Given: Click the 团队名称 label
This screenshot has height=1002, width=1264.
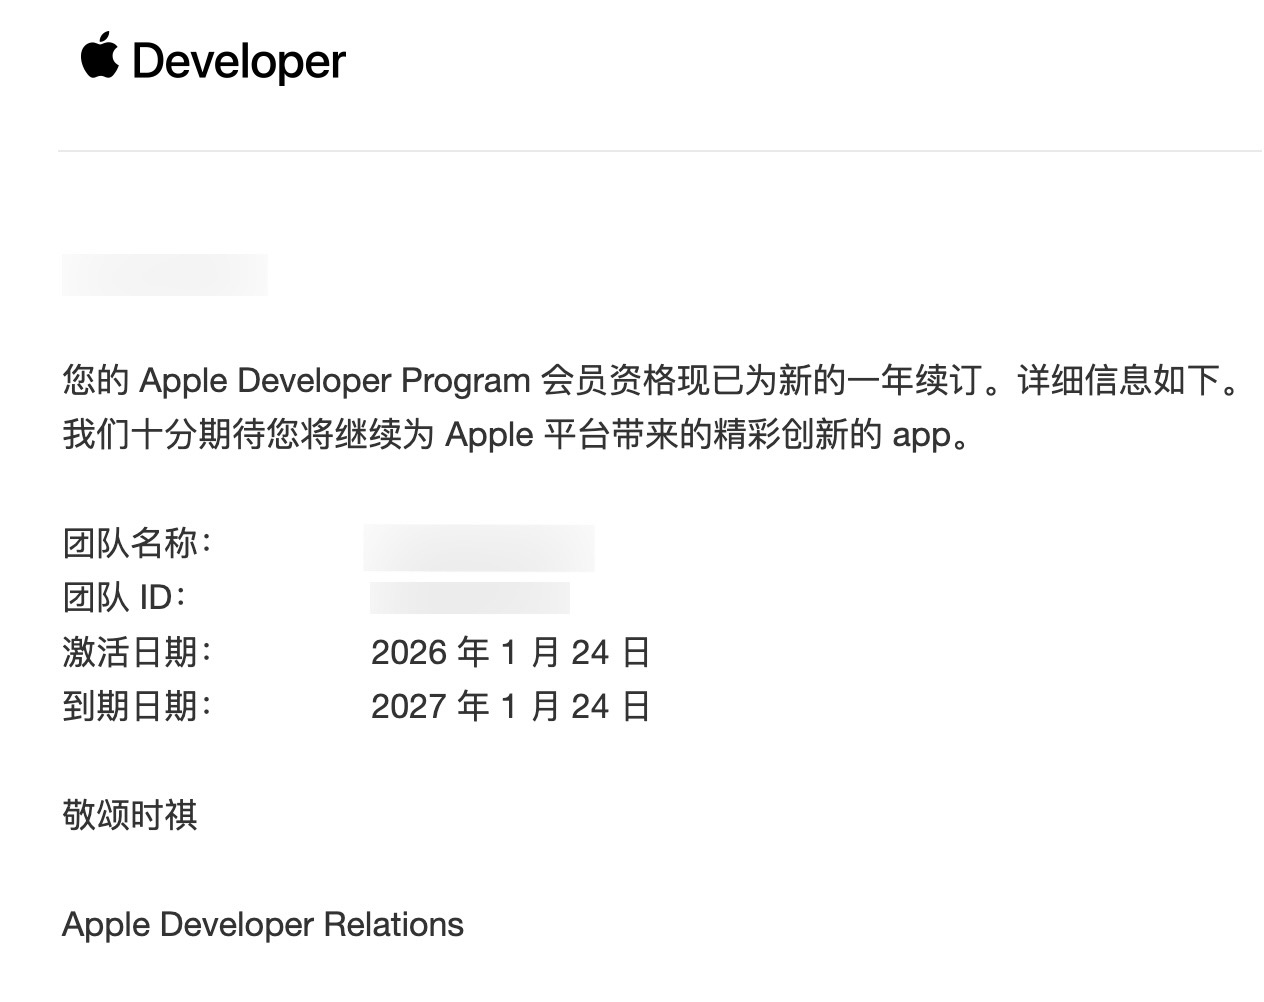Looking at the screenshot, I should click(x=138, y=544).
